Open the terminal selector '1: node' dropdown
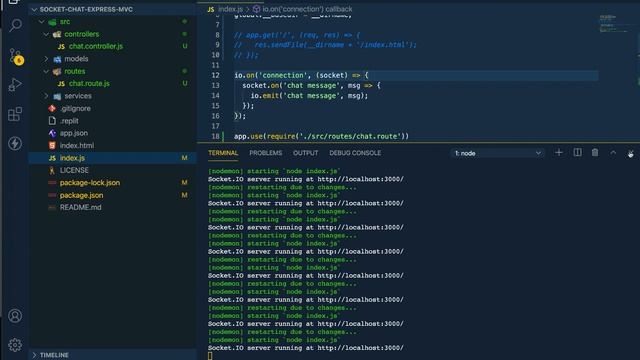This screenshot has width=640, height=360. tap(498, 153)
